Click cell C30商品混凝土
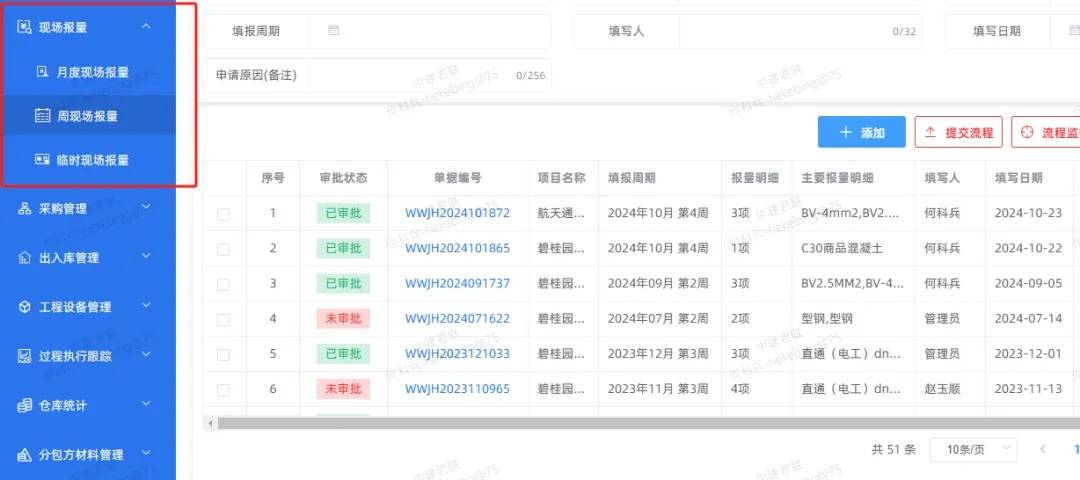 point(842,249)
